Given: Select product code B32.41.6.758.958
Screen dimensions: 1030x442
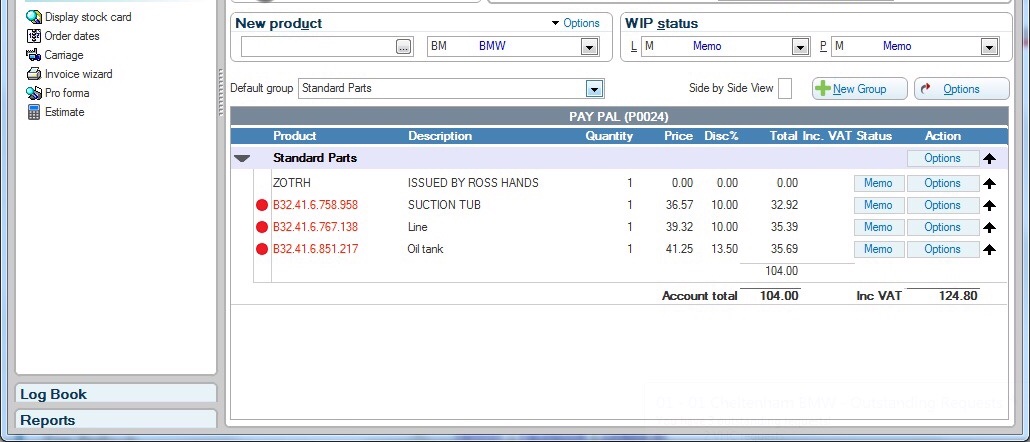Looking at the screenshot, I should point(315,205).
